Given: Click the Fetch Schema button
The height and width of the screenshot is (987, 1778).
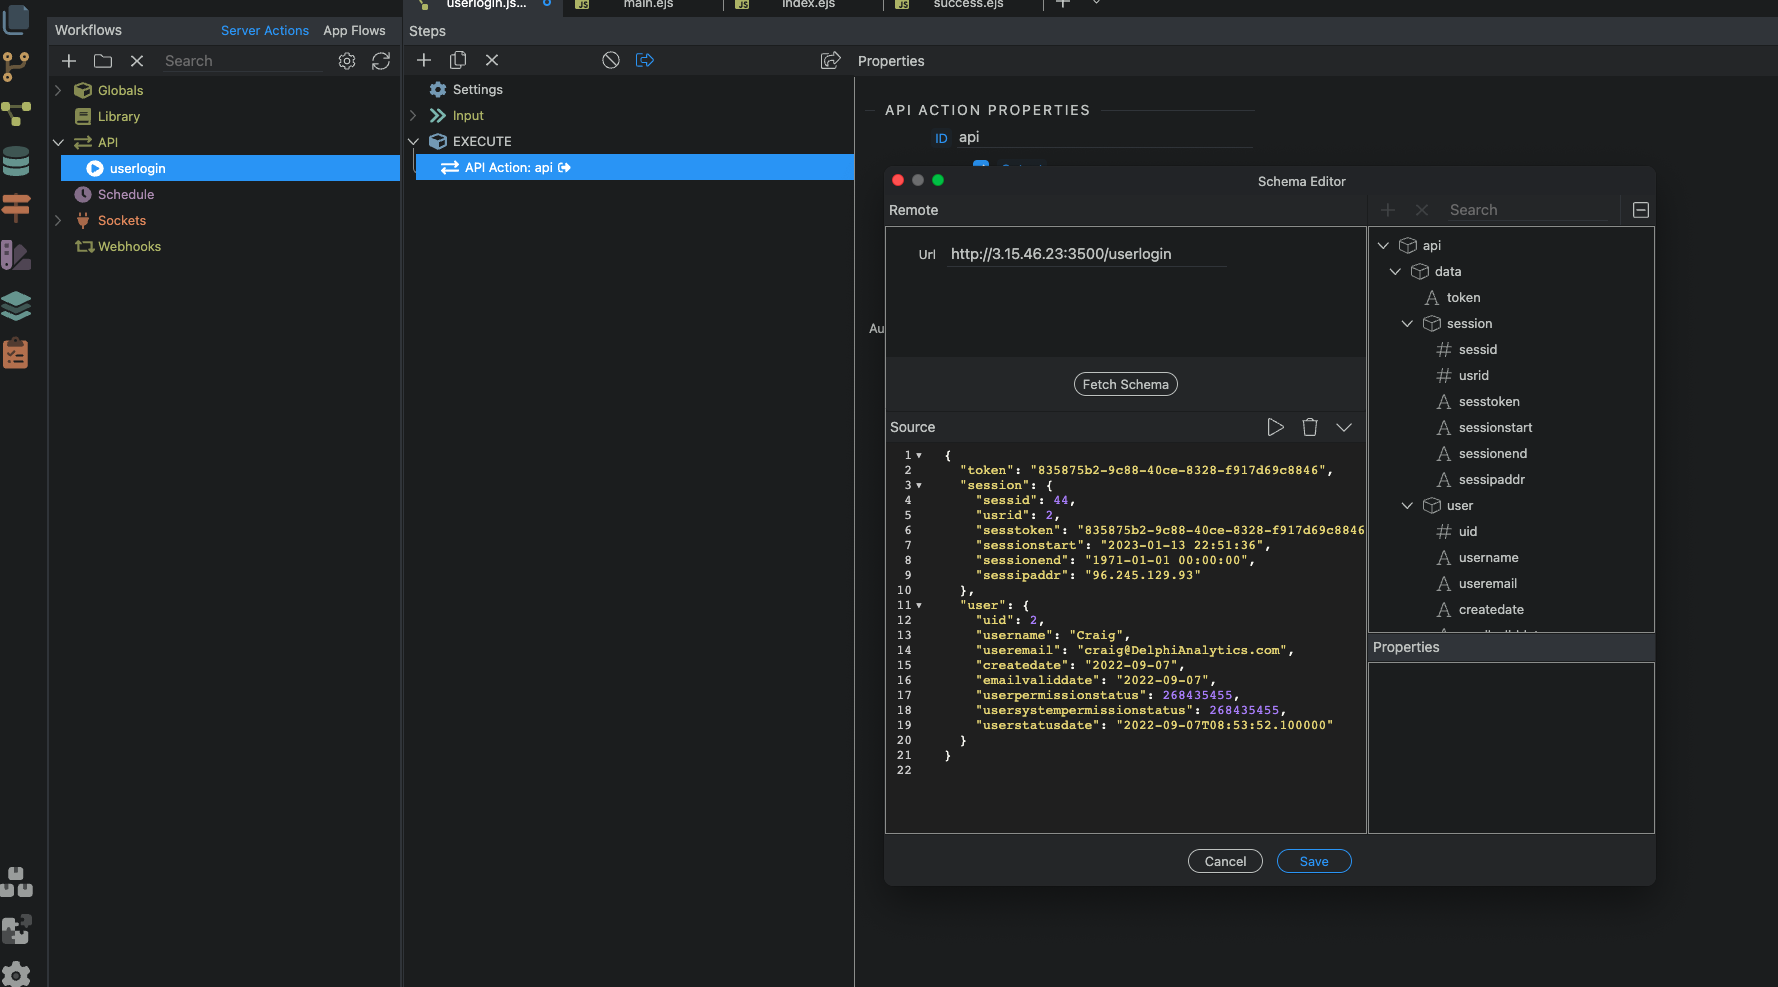Looking at the screenshot, I should (1125, 384).
